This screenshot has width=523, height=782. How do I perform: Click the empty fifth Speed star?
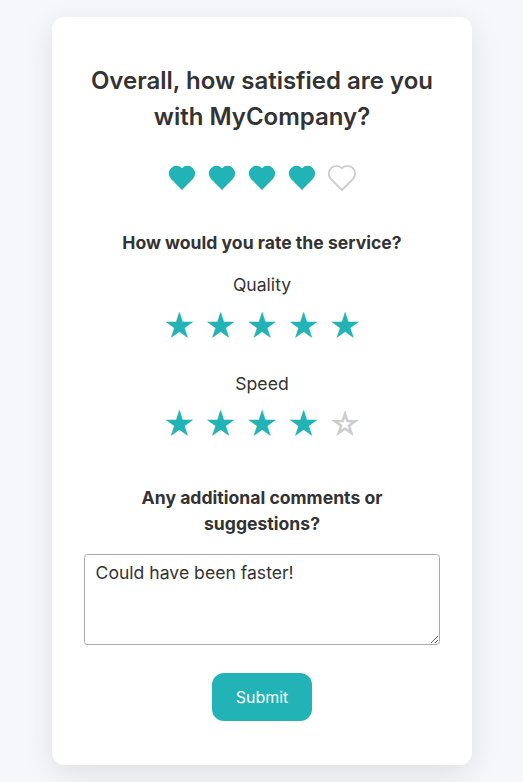pyautogui.click(x=345, y=424)
